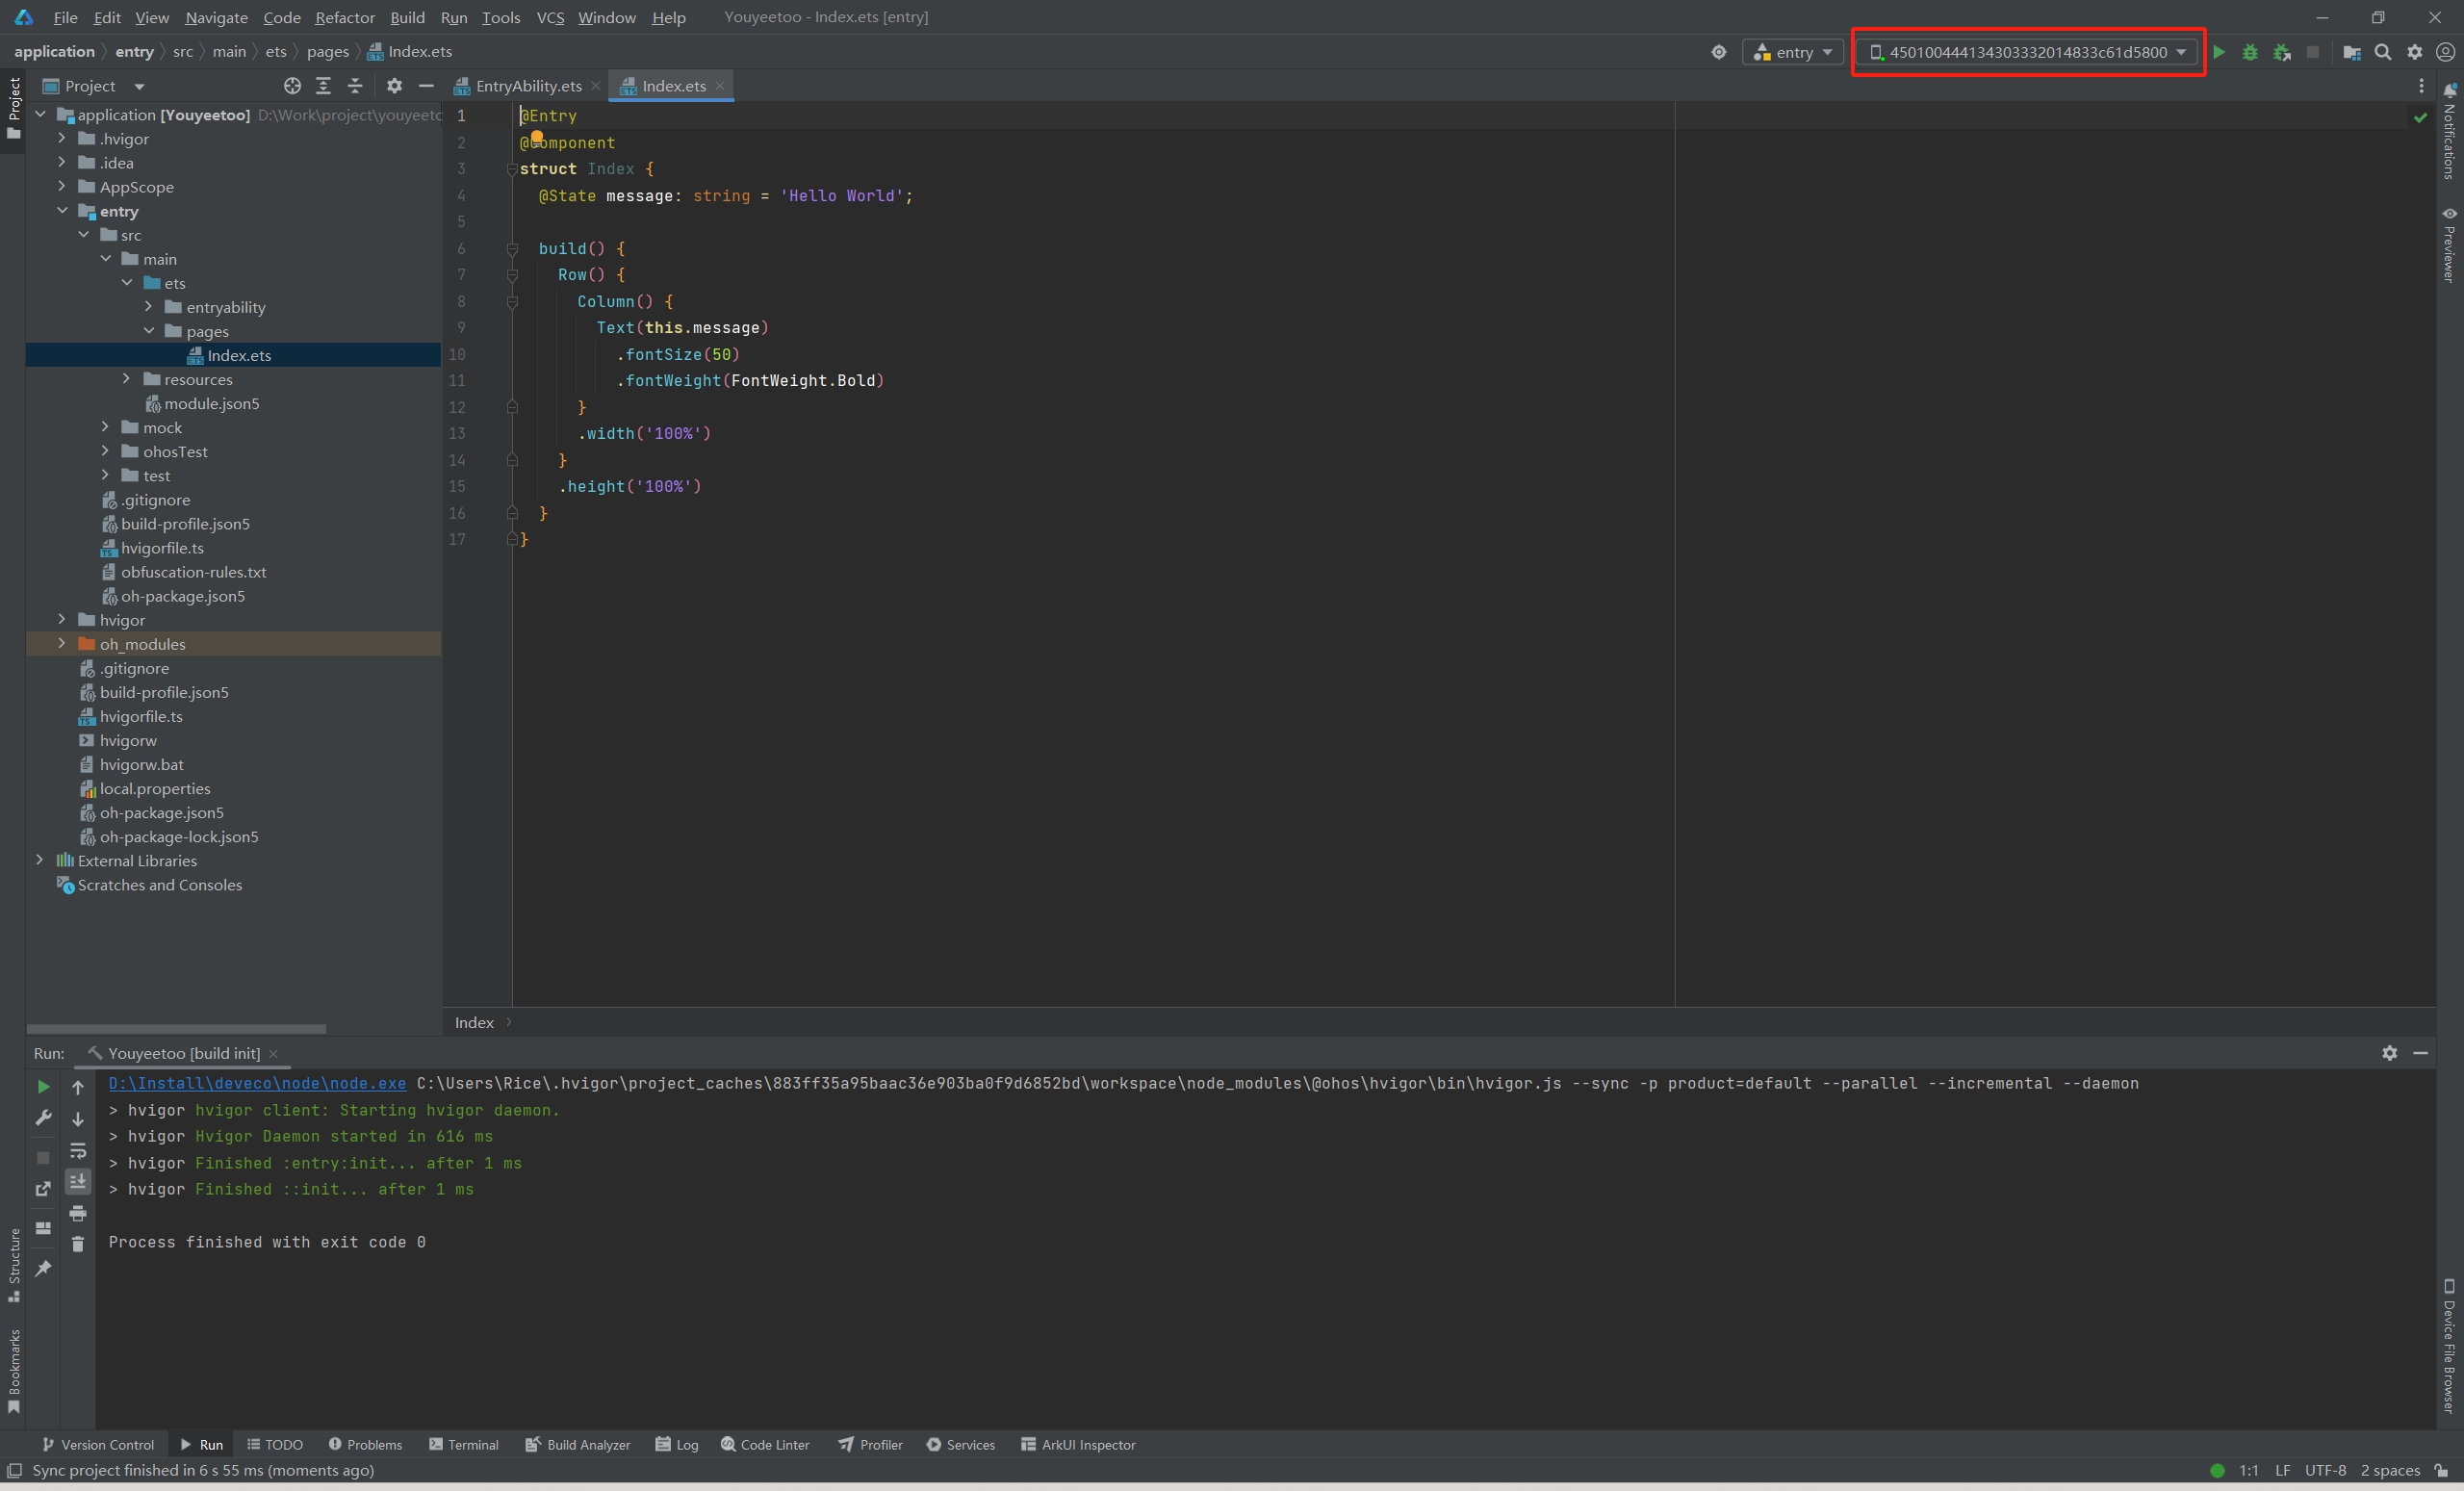Screen dimensions: 2464x1491
Task: Open the Terminal tool window tab
Action: click(x=463, y=1445)
